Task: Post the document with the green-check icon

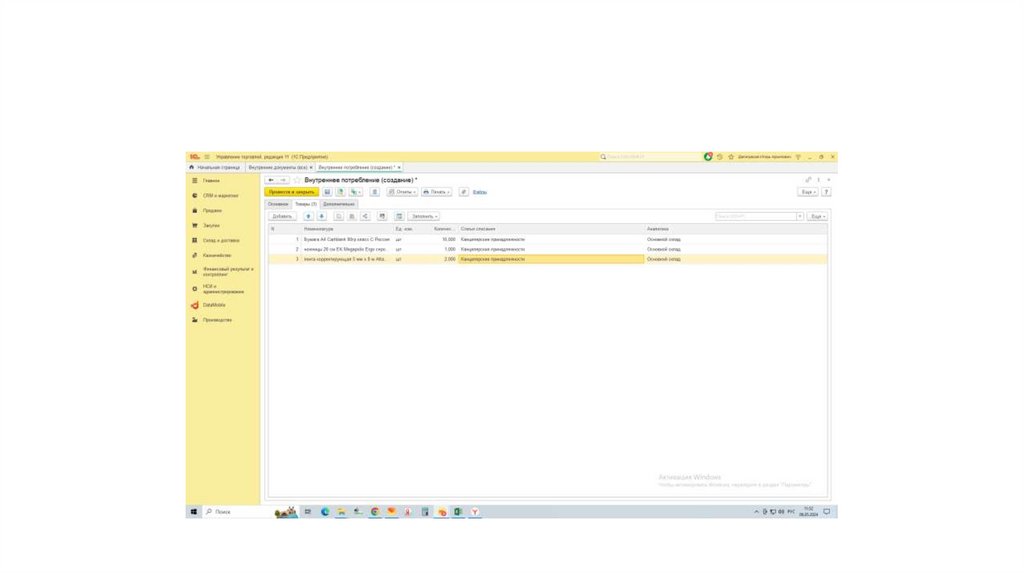Action: point(340,192)
